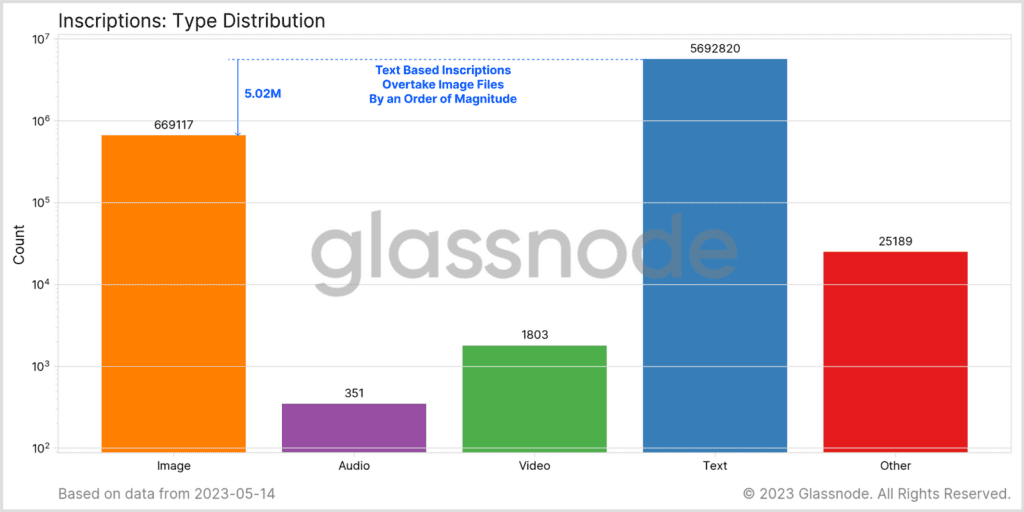
Task: Click the 2023 Glassnode copyright text
Action: pyautogui.click(x=876, y=493)
